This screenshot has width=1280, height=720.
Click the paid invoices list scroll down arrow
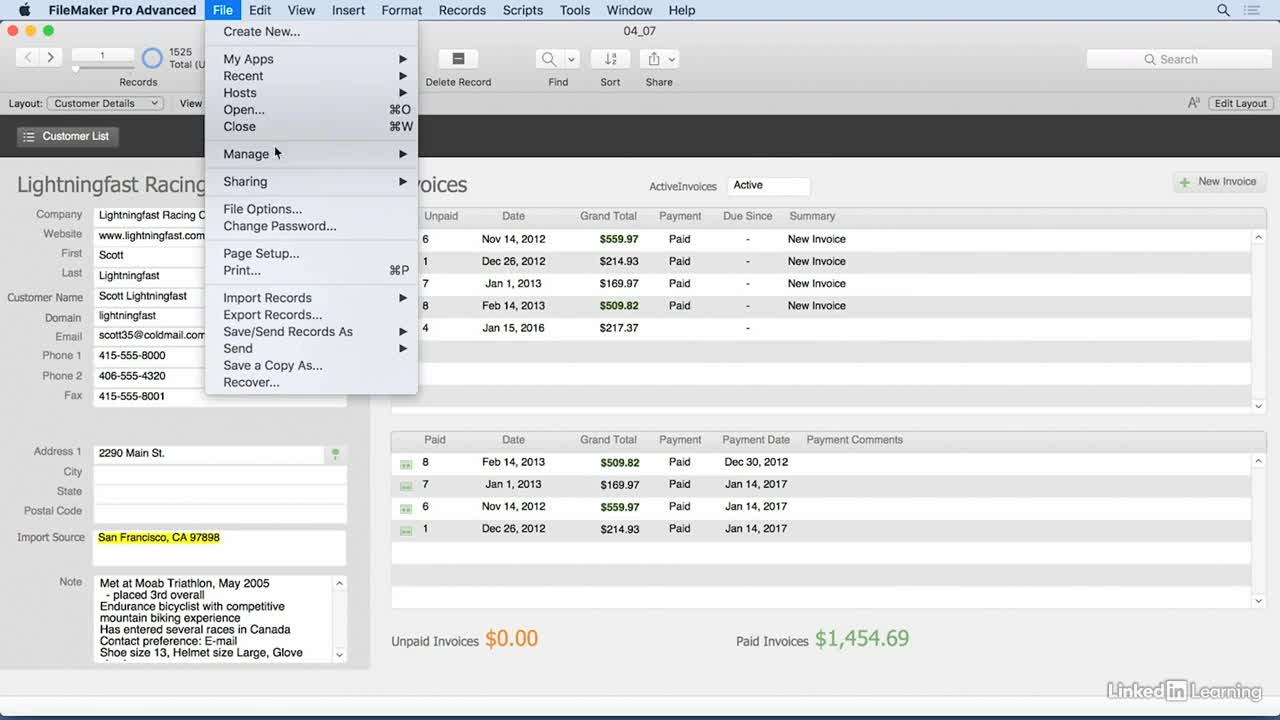[x=1259, y=600]
